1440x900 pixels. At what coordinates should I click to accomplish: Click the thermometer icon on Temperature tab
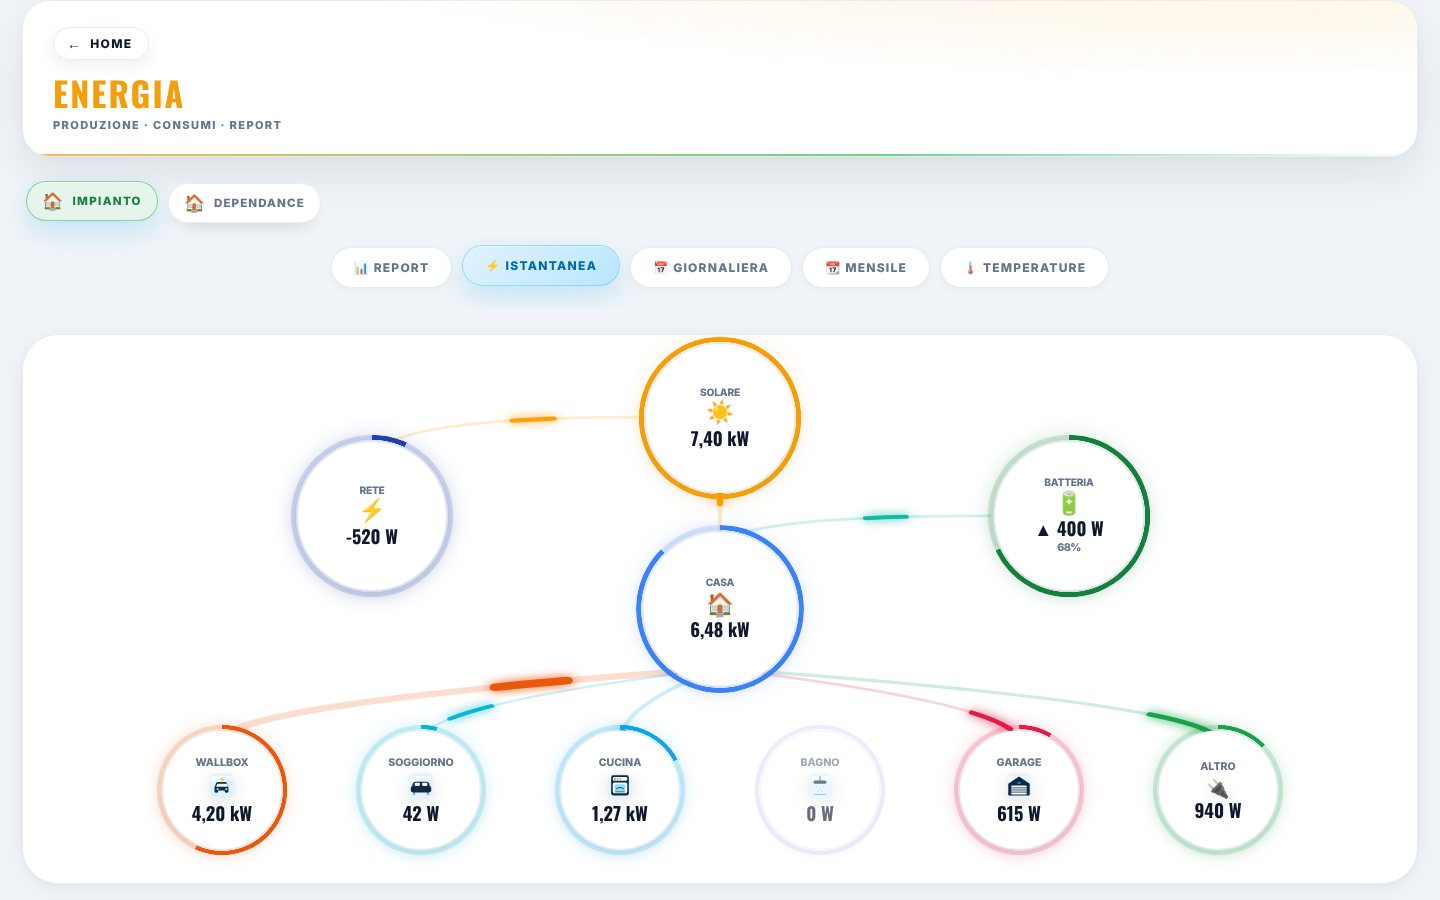coord(970,268)
